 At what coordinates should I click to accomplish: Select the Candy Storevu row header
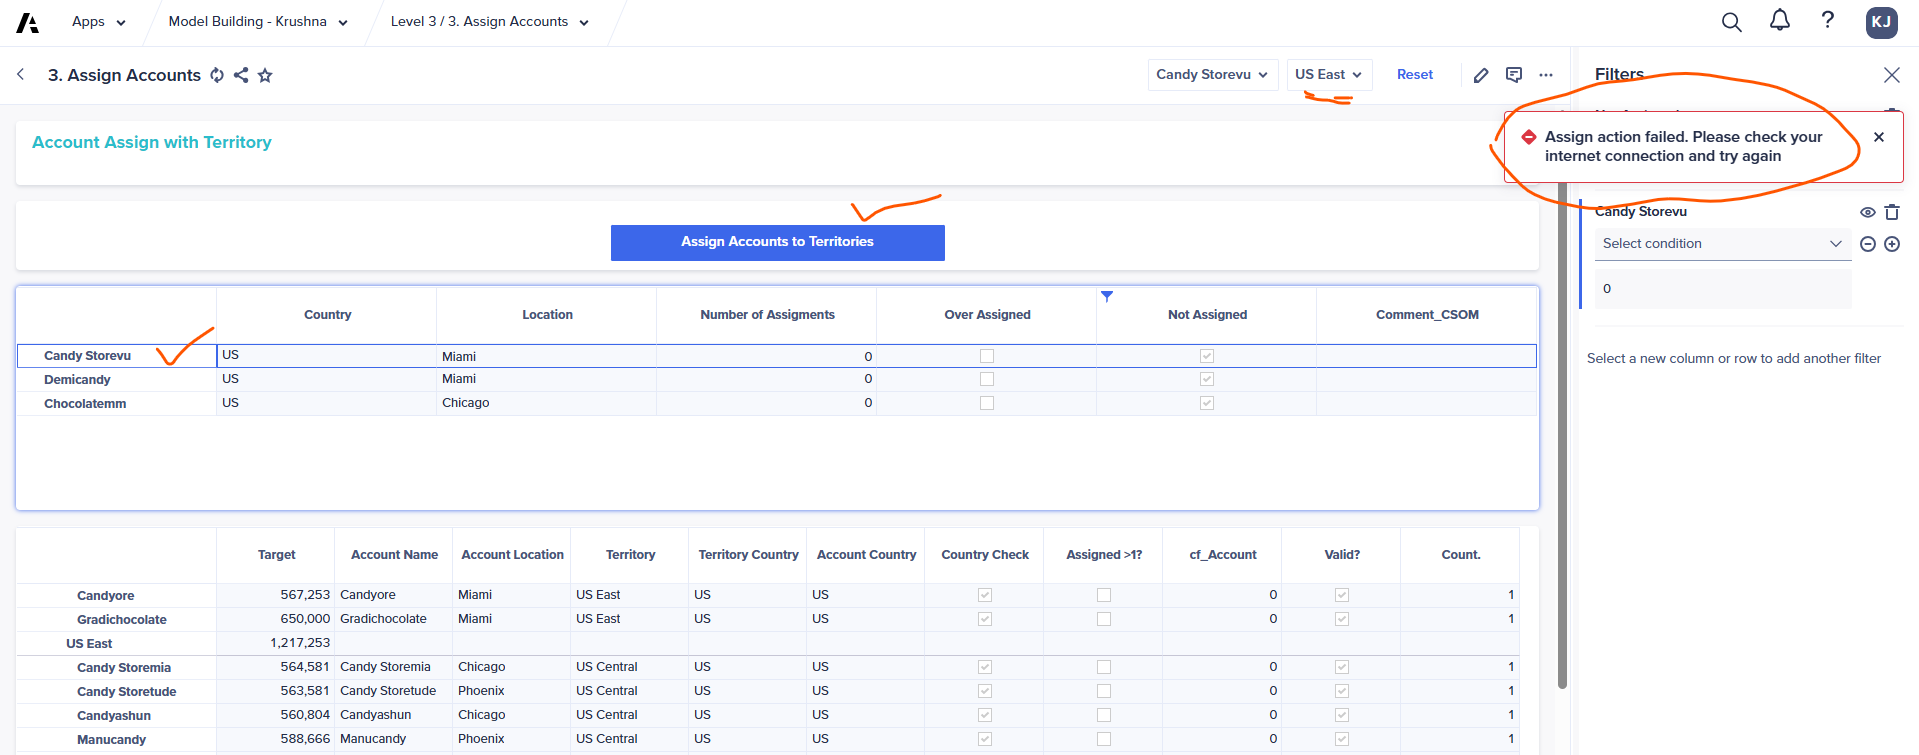click(117, 356)
